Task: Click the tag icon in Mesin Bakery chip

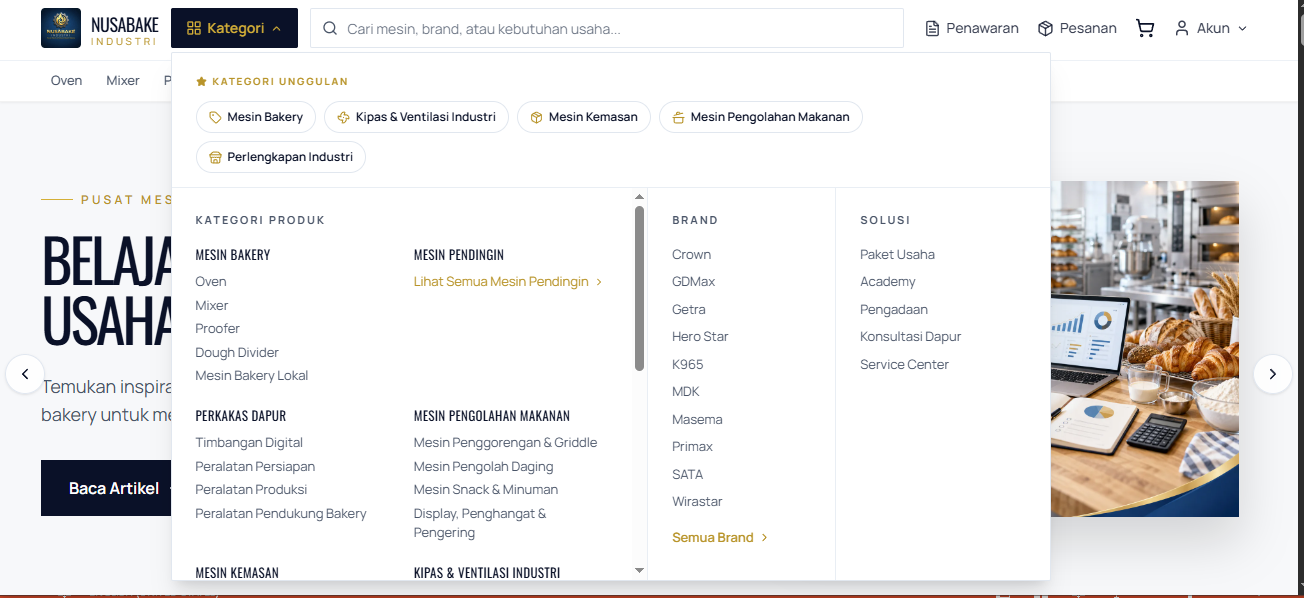Action: pos(215,117)
